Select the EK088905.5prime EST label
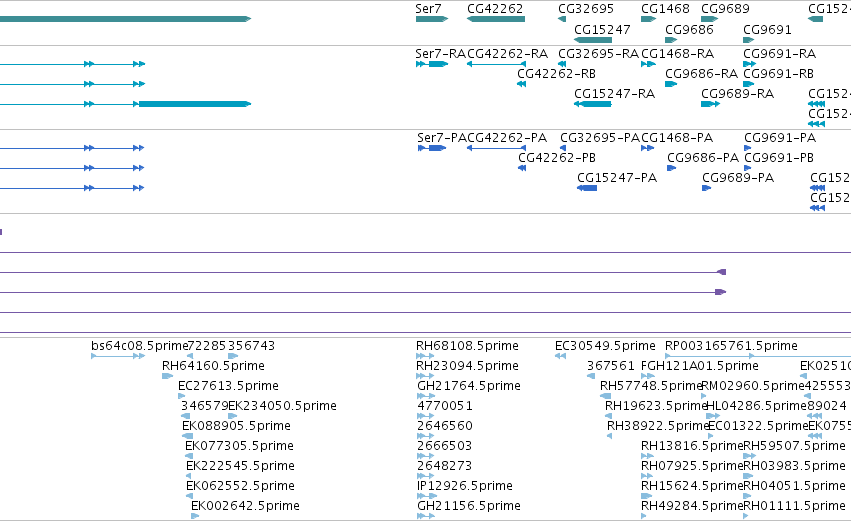 point(237,426)
